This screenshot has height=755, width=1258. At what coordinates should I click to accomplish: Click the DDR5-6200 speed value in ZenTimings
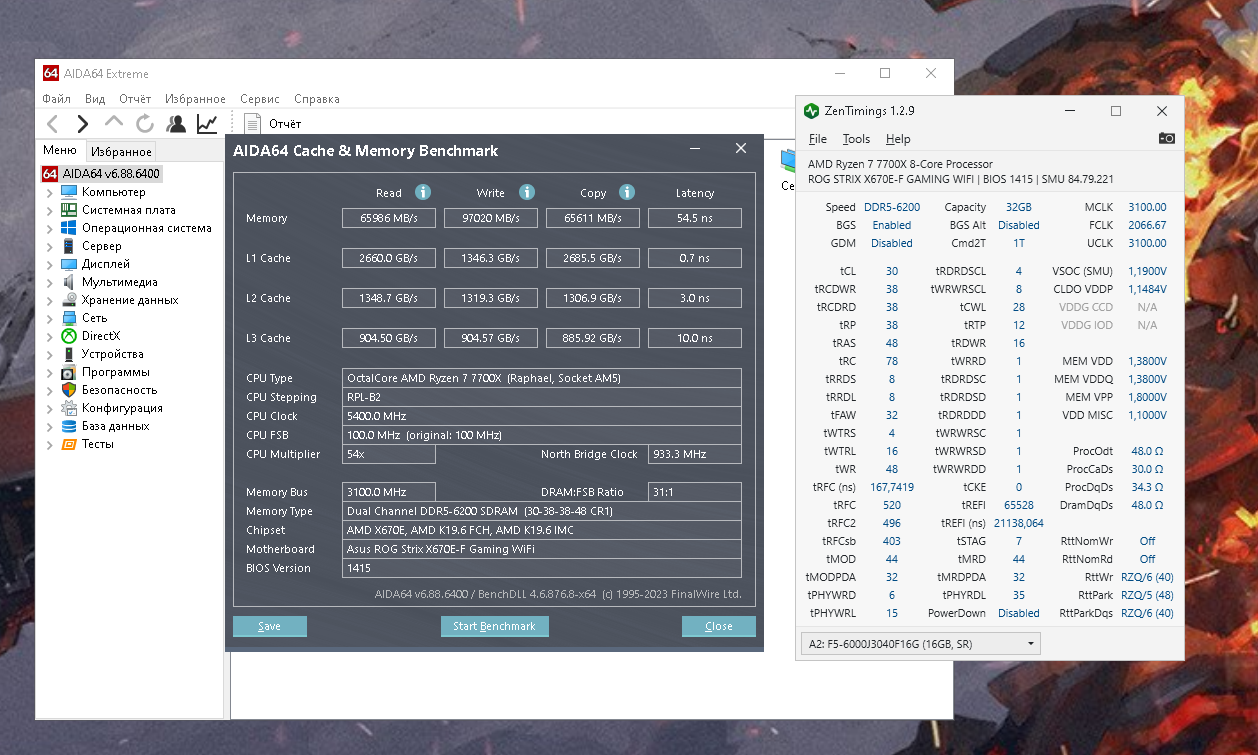(892, 207)
